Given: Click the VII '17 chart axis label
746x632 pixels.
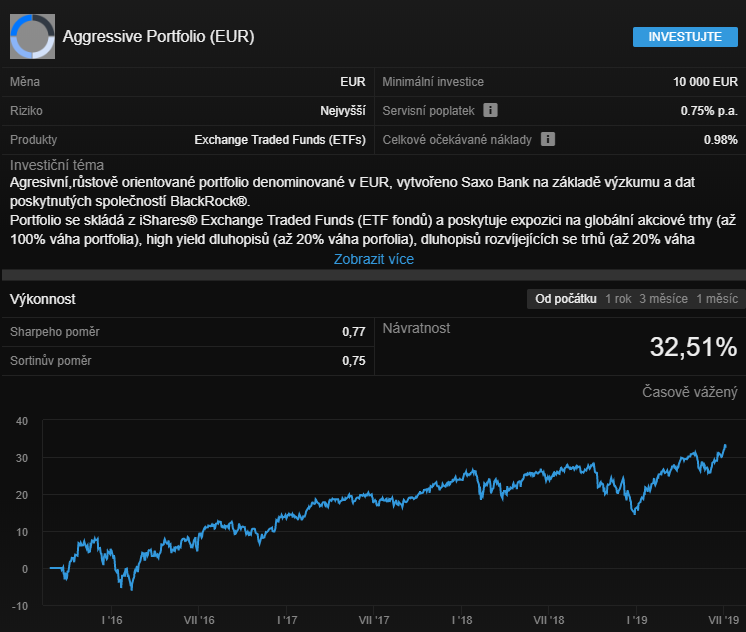Looking at the screenshot, I should [x=374, y=620].
